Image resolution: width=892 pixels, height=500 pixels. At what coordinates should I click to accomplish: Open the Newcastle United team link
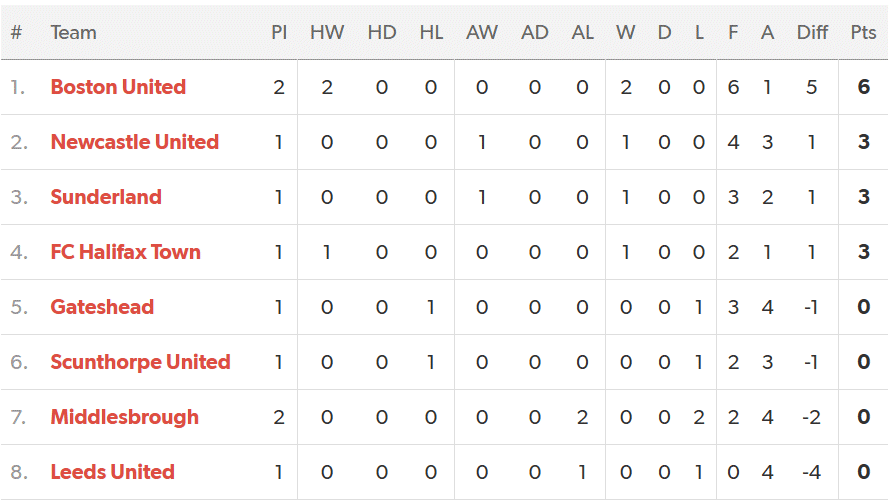pos(135,142)
